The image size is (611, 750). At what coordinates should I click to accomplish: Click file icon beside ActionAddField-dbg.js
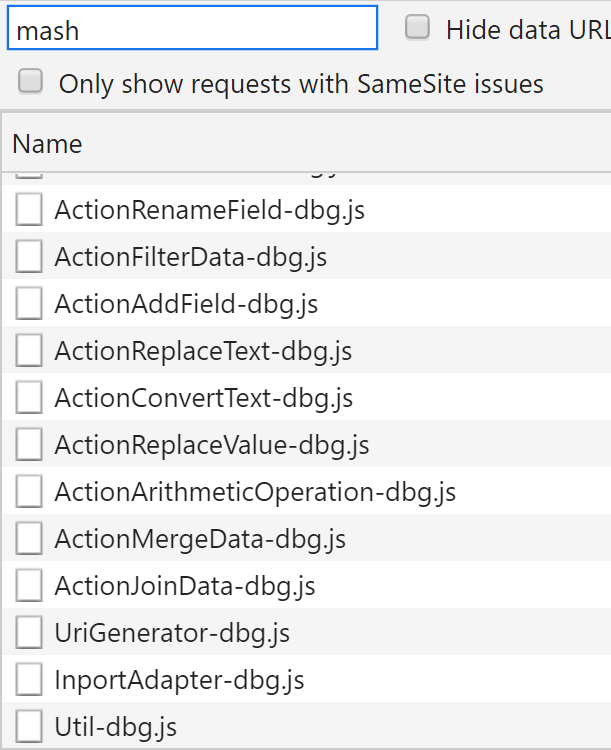click(x=30, y=304)
